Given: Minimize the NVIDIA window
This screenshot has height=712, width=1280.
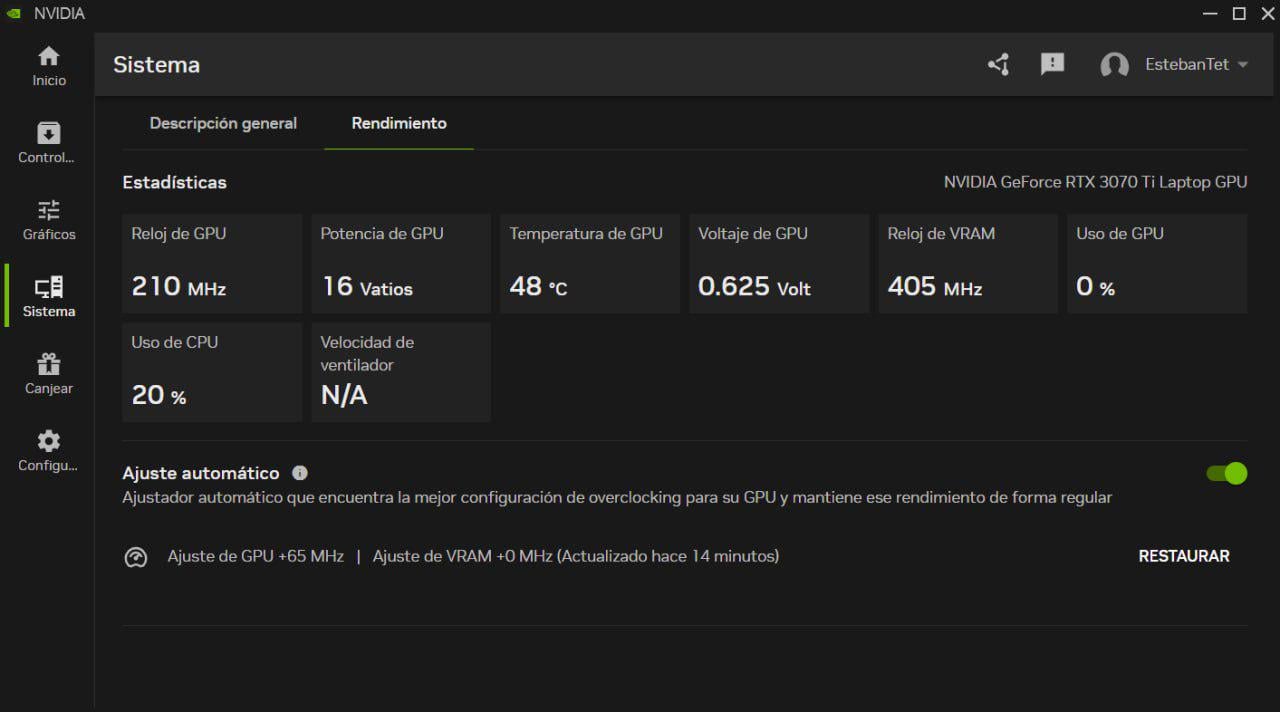Looking at the screenshot, I should coord(1210,13).
